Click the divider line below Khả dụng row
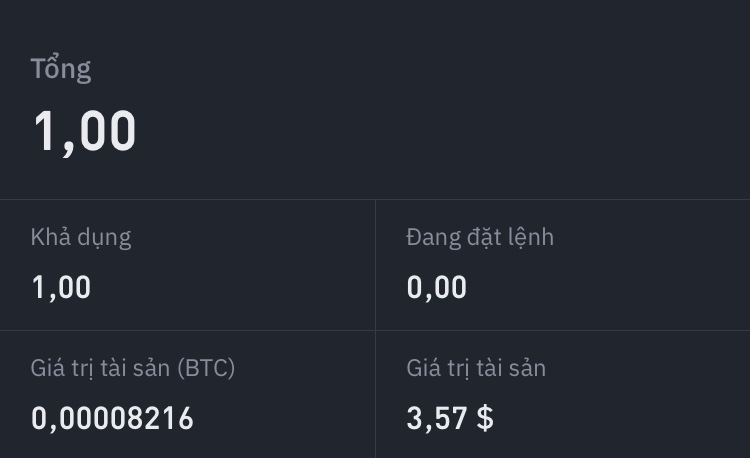Viewport: 750px width, 458px height. (187, 330)
